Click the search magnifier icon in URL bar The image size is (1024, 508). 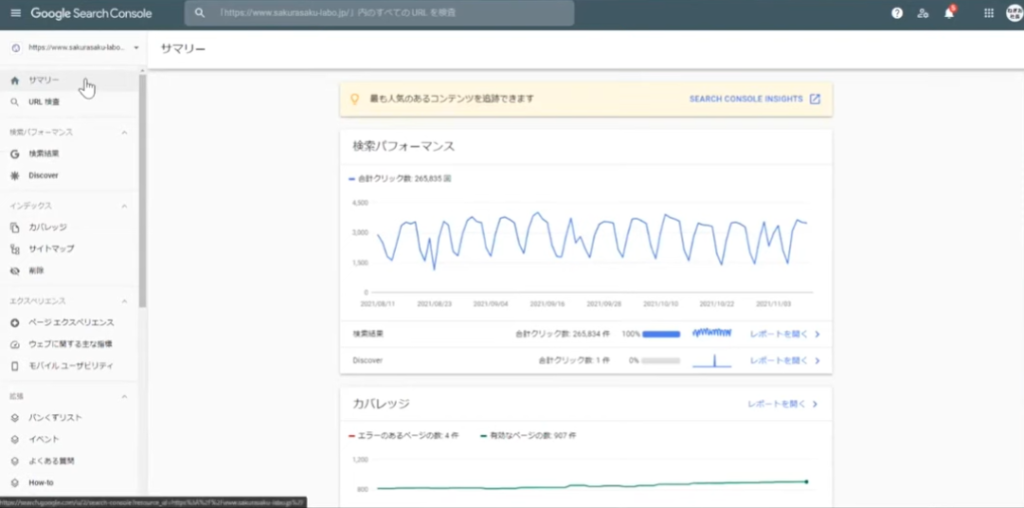pyautogui.click(x=200, y=13)
